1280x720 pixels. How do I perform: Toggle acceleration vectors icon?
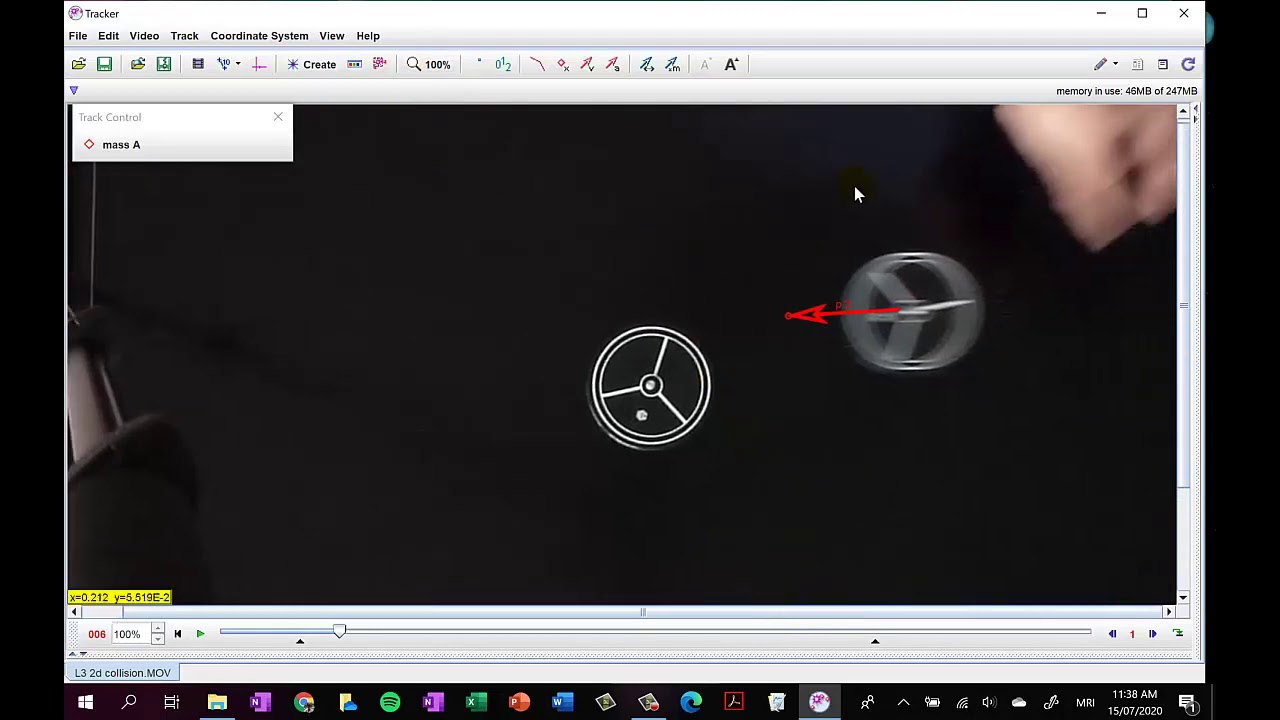pos(612,64)
